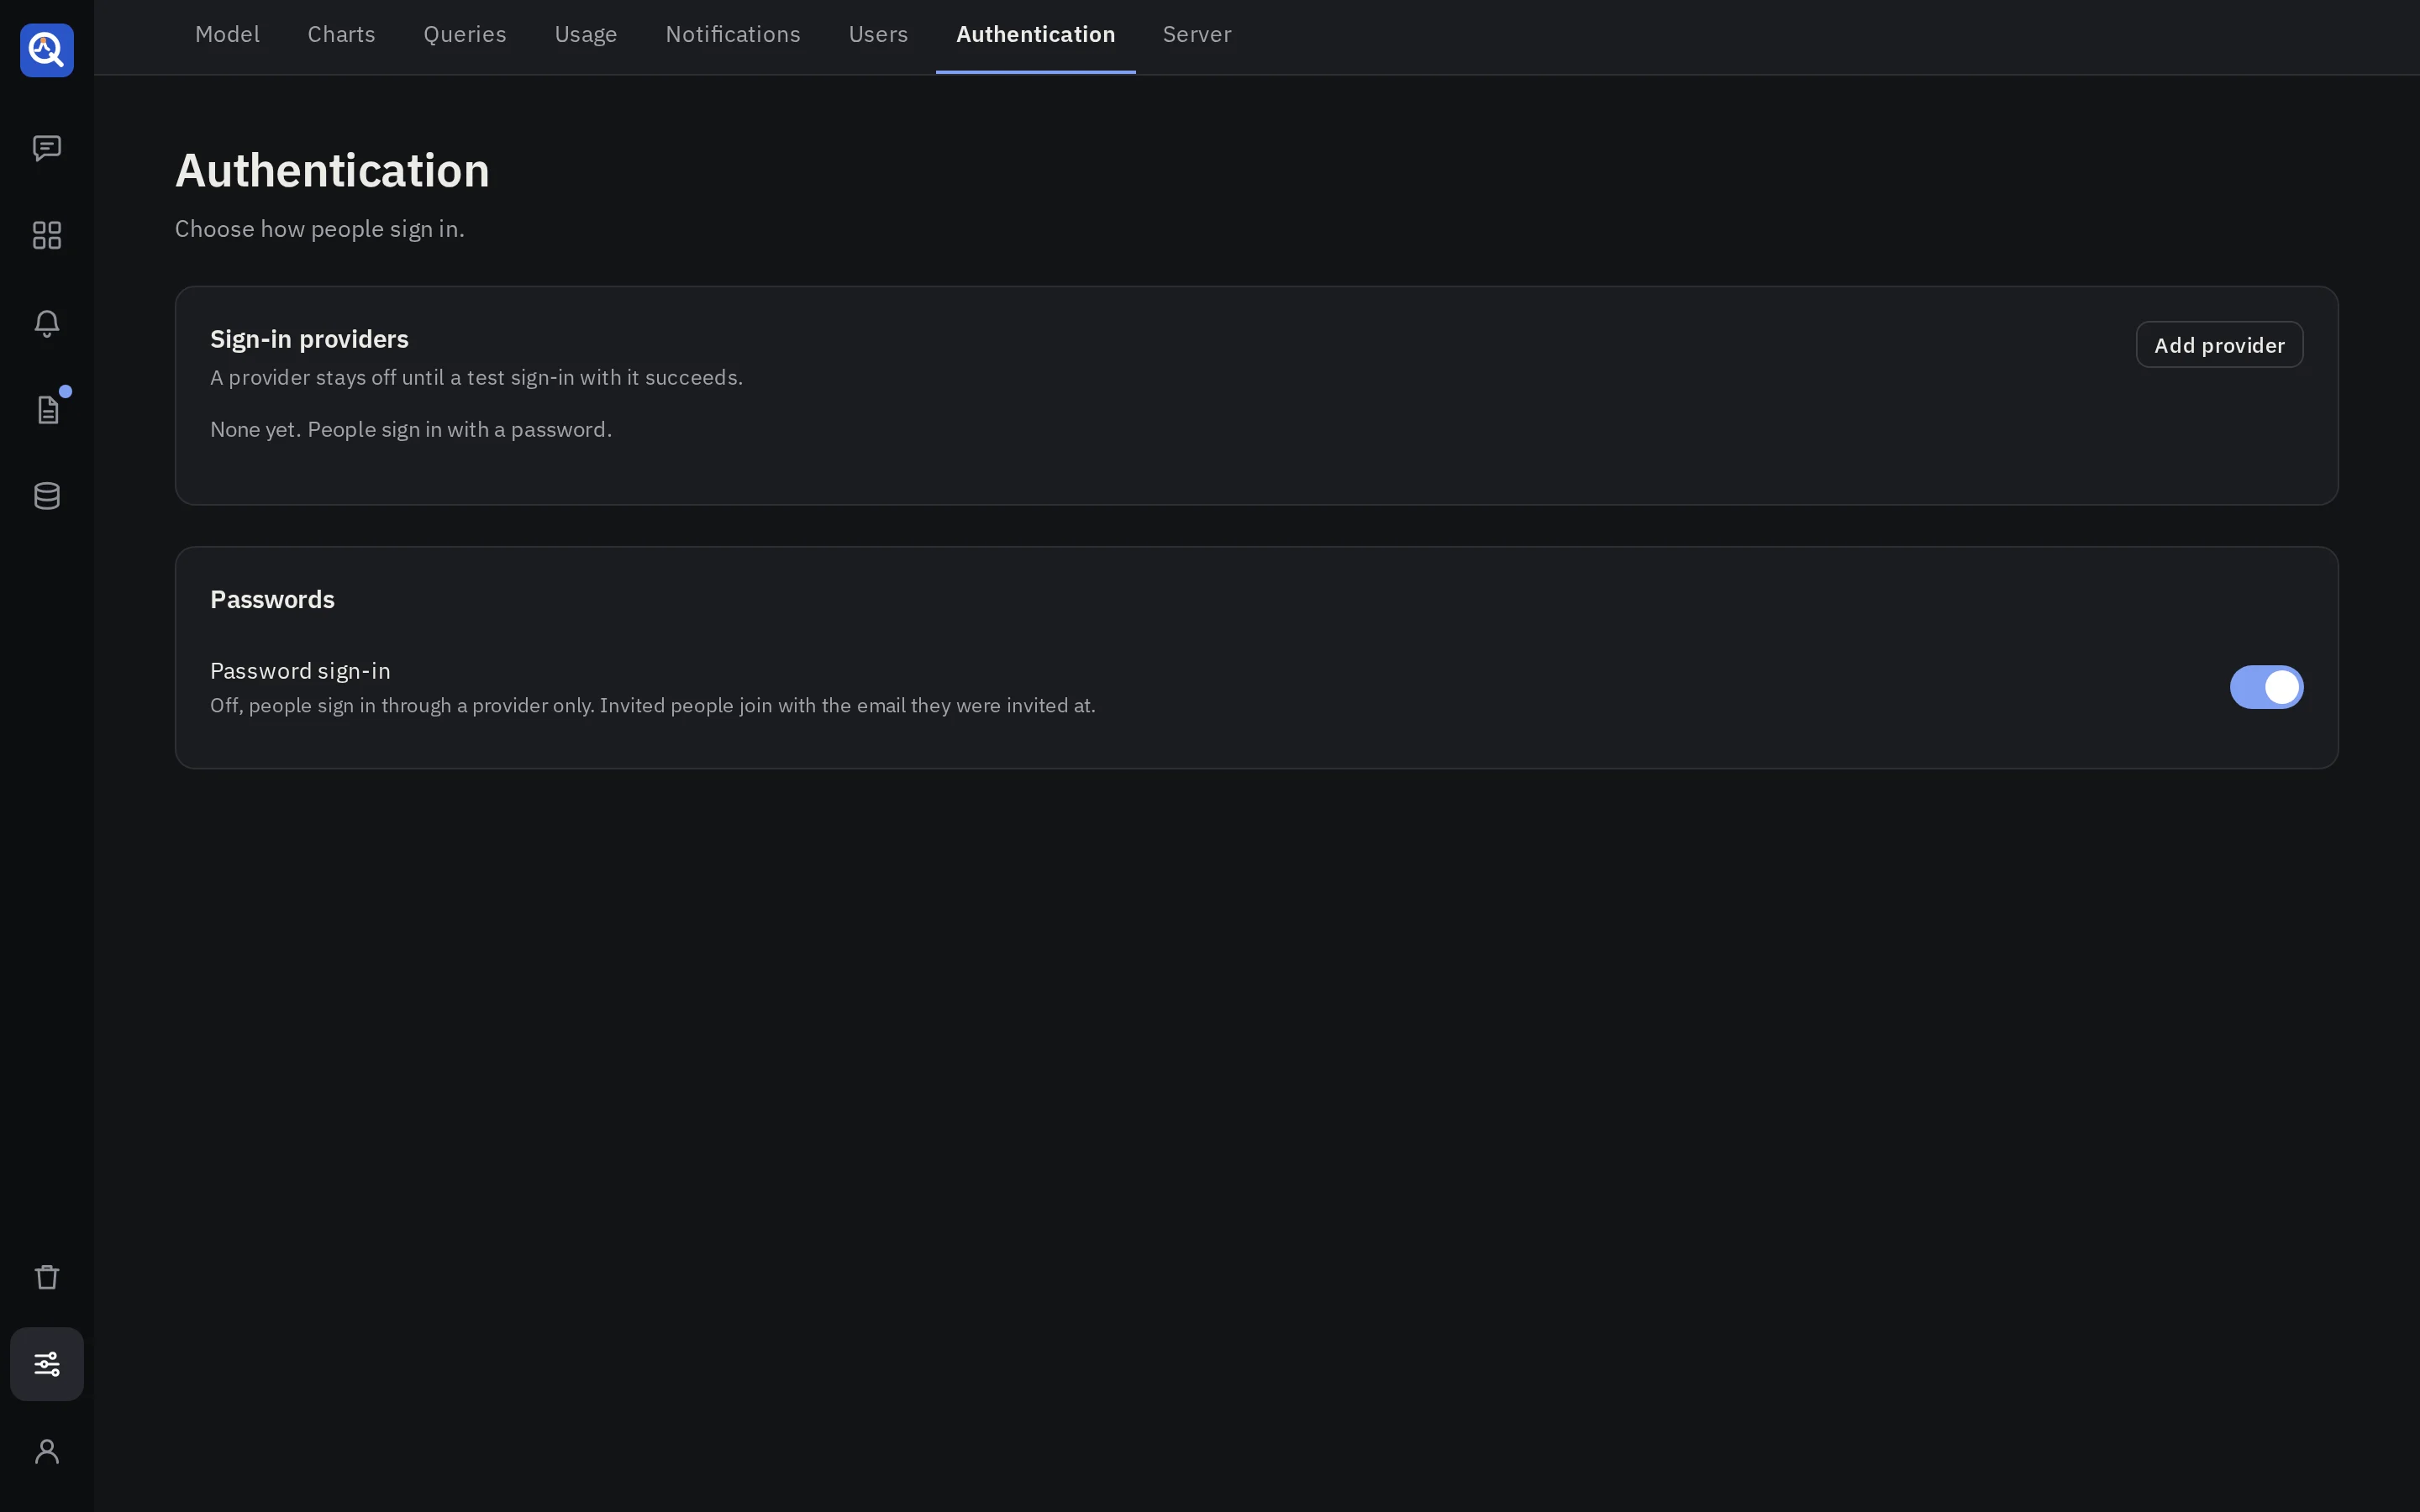Switch to the Server tab
This screenshot has width=2420, height=1512.
(x=1197, y=35)
